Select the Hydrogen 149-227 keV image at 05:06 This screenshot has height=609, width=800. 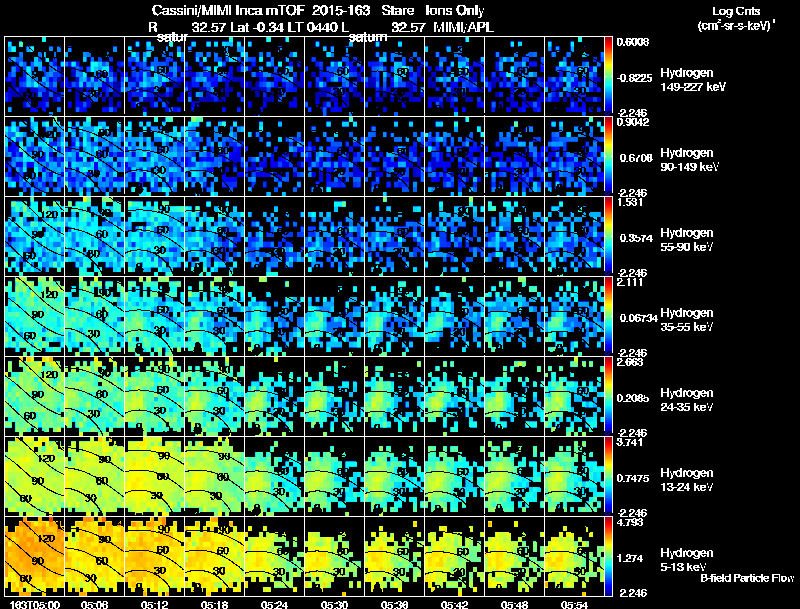coord(94,76)
